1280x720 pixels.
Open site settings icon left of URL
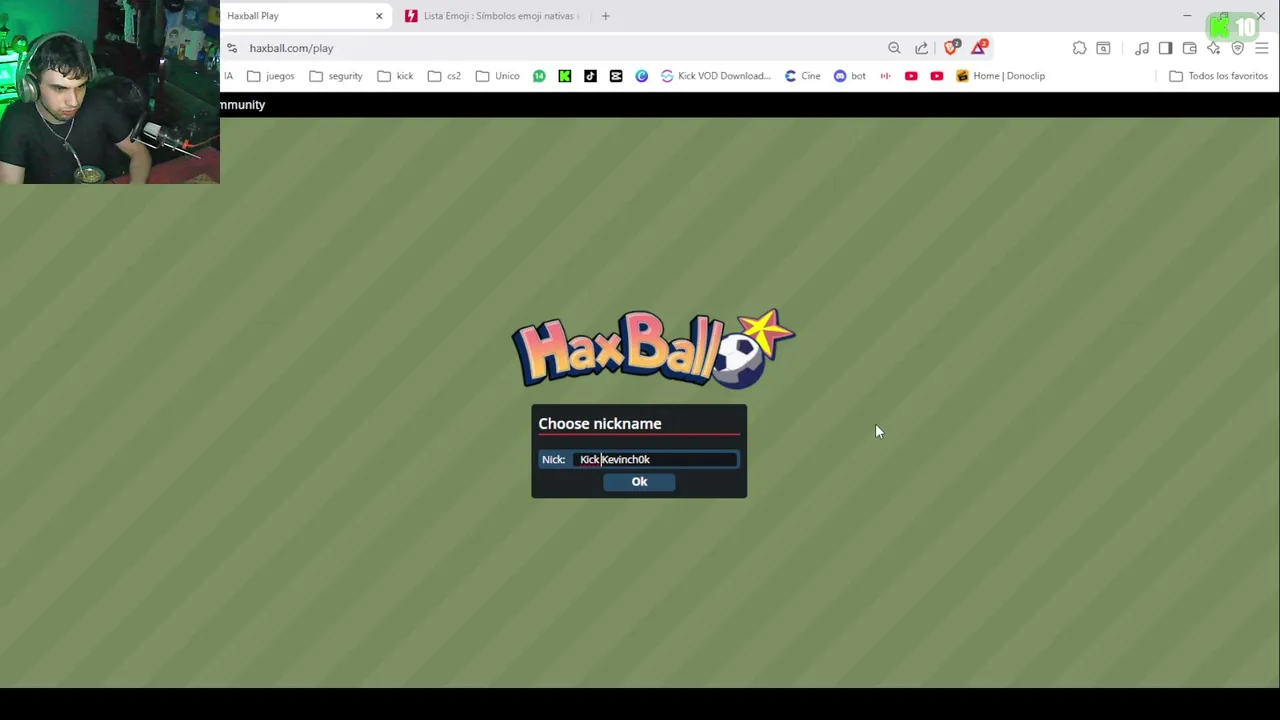pyautogui.click(x=232, y=48)
